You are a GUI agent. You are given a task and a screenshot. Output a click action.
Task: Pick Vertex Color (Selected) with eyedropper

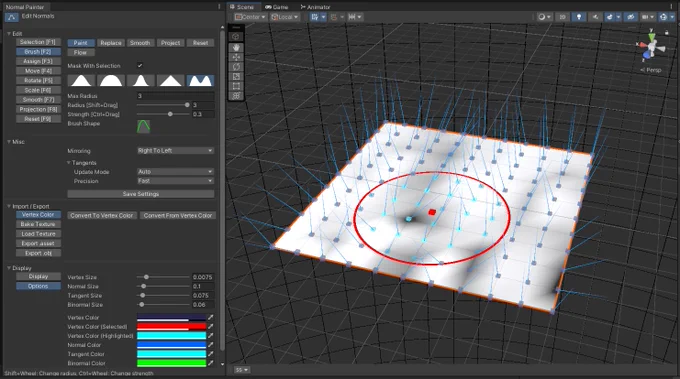click(x=211, y=327)
